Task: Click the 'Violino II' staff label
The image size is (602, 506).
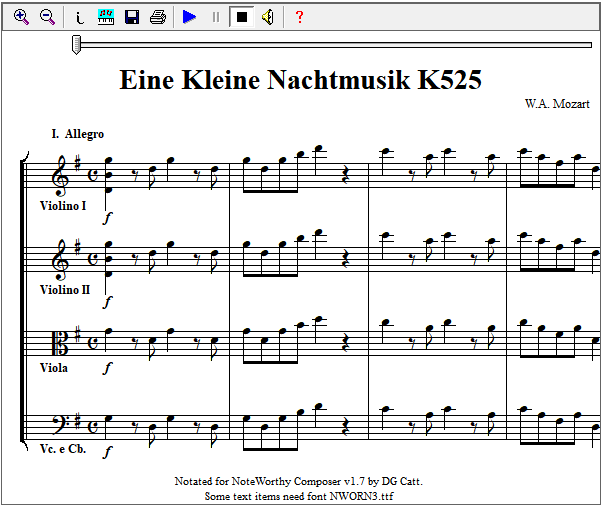Action: coord(65,289)
